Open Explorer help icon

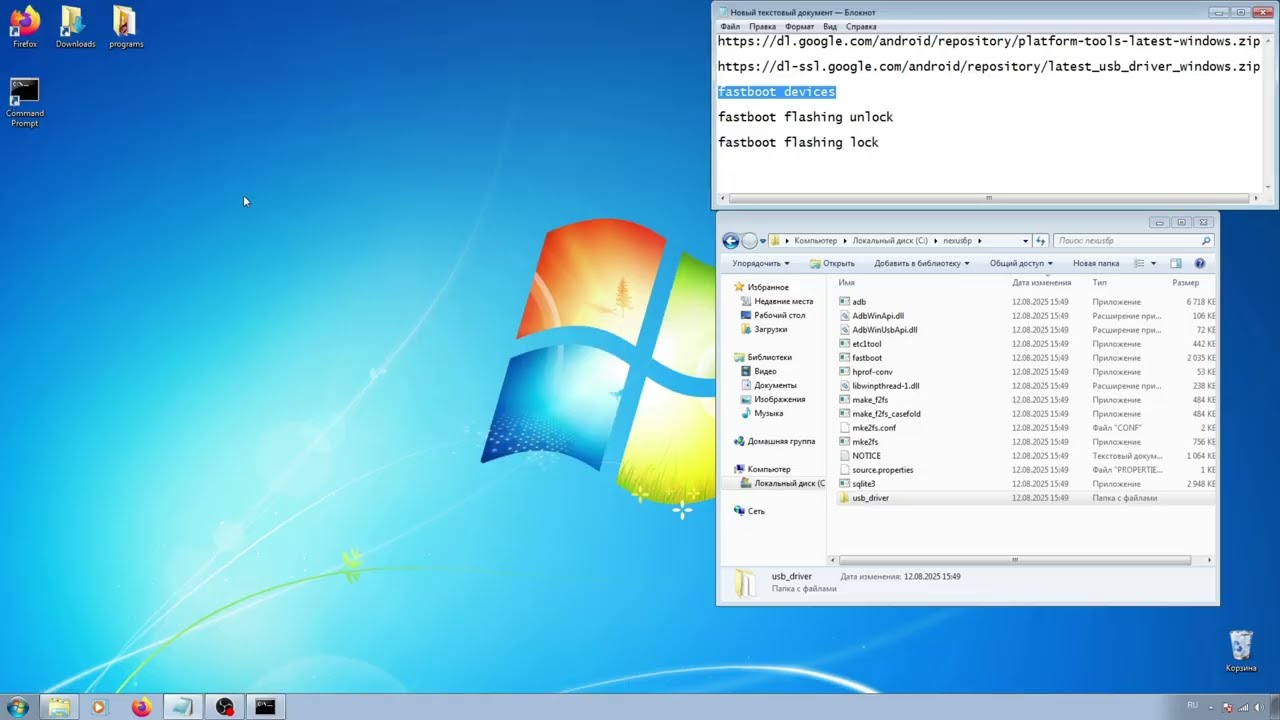[x=1200, y=263]
